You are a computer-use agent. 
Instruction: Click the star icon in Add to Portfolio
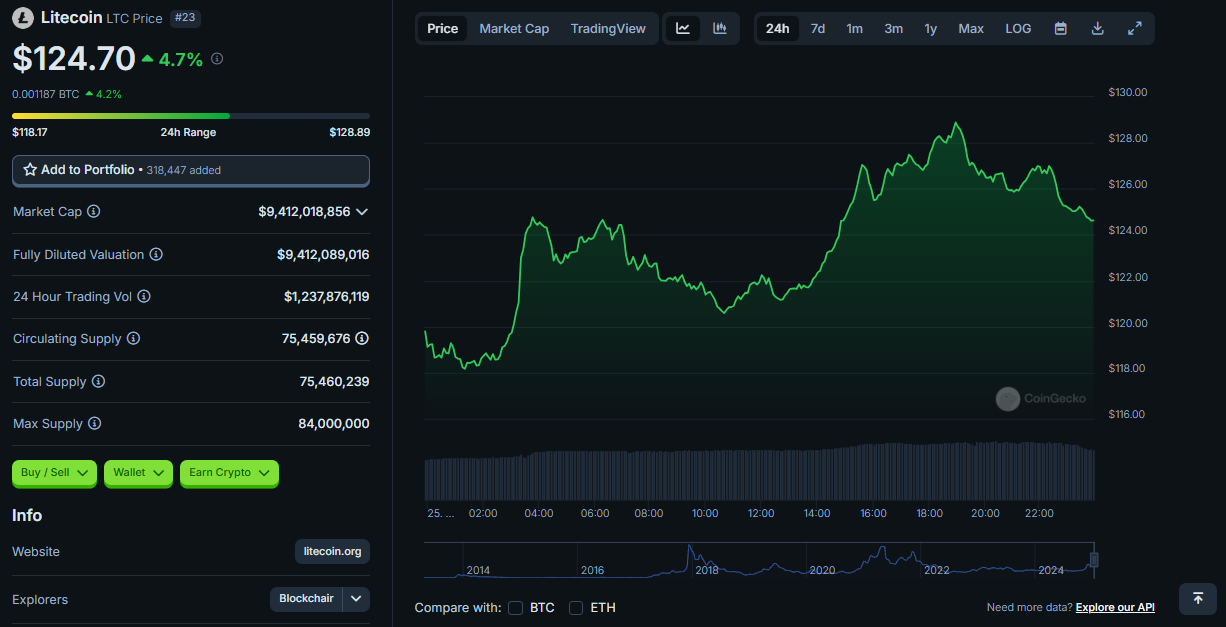(30, 170)
